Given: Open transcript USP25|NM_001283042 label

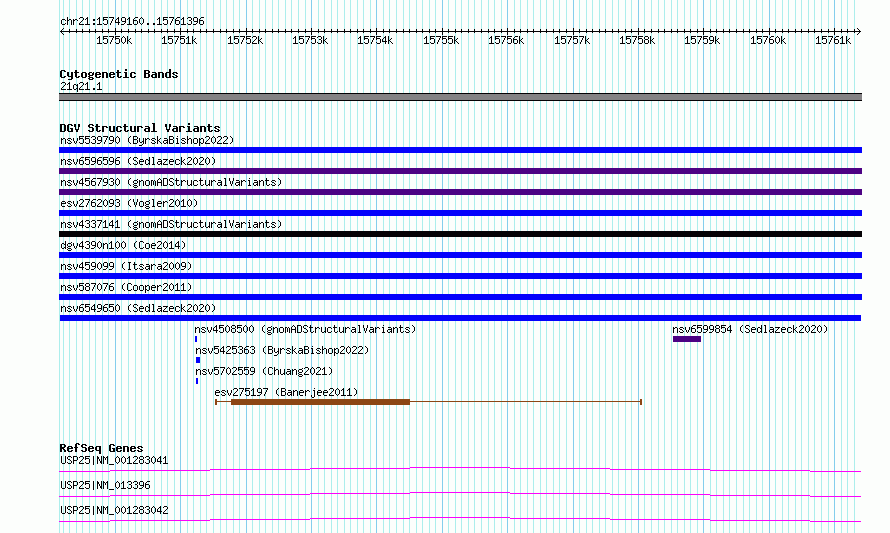Looking at the screenshot, I should coord(114,510).
